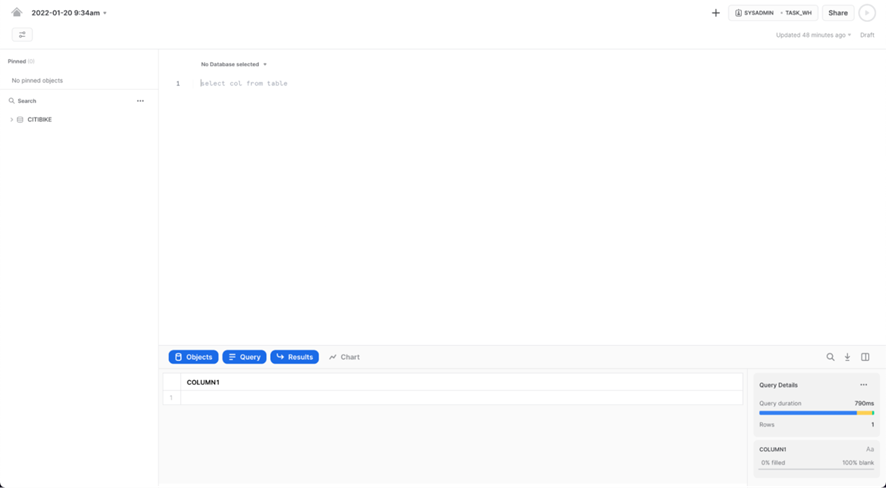Toggle the Query panel button
The width and height of the screenshot is (886, 488).
244,357
